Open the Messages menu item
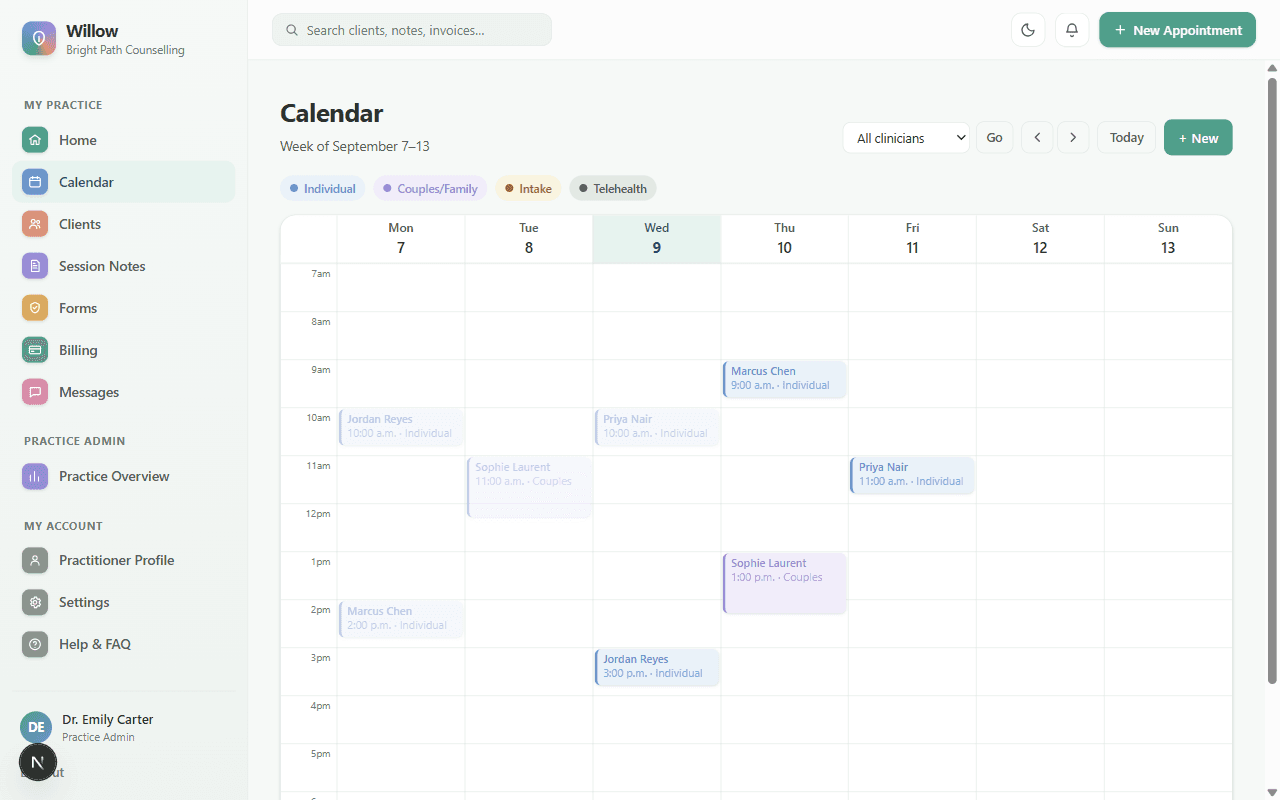 coord(124,392)
